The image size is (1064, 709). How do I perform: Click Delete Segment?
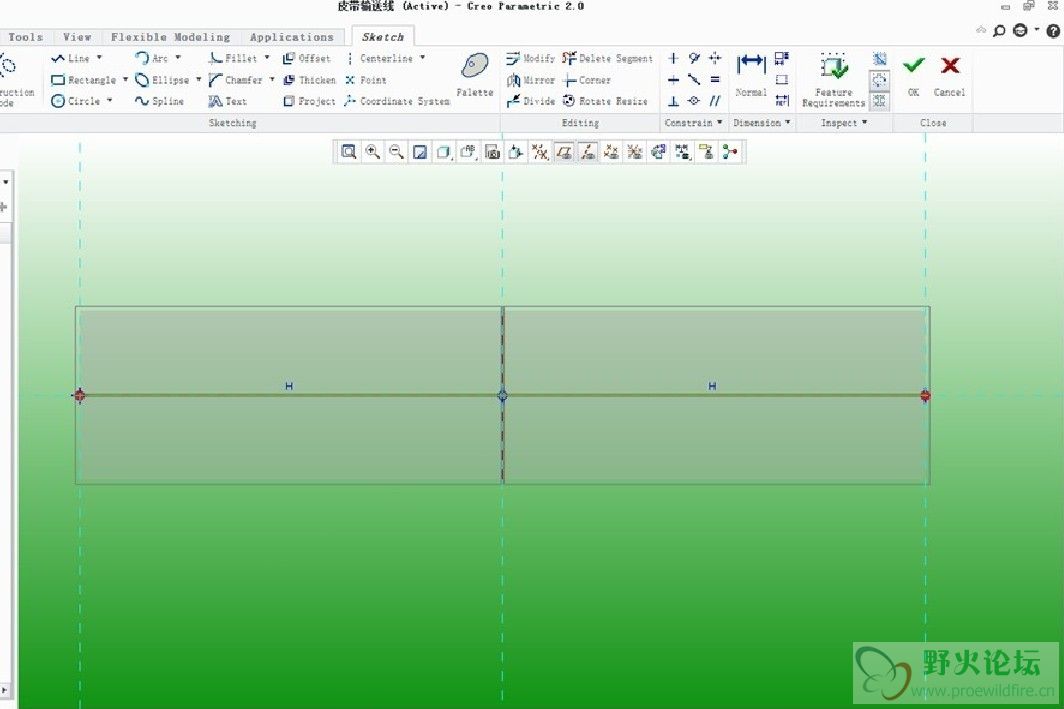pyautogui.click(x=607, y=58)
